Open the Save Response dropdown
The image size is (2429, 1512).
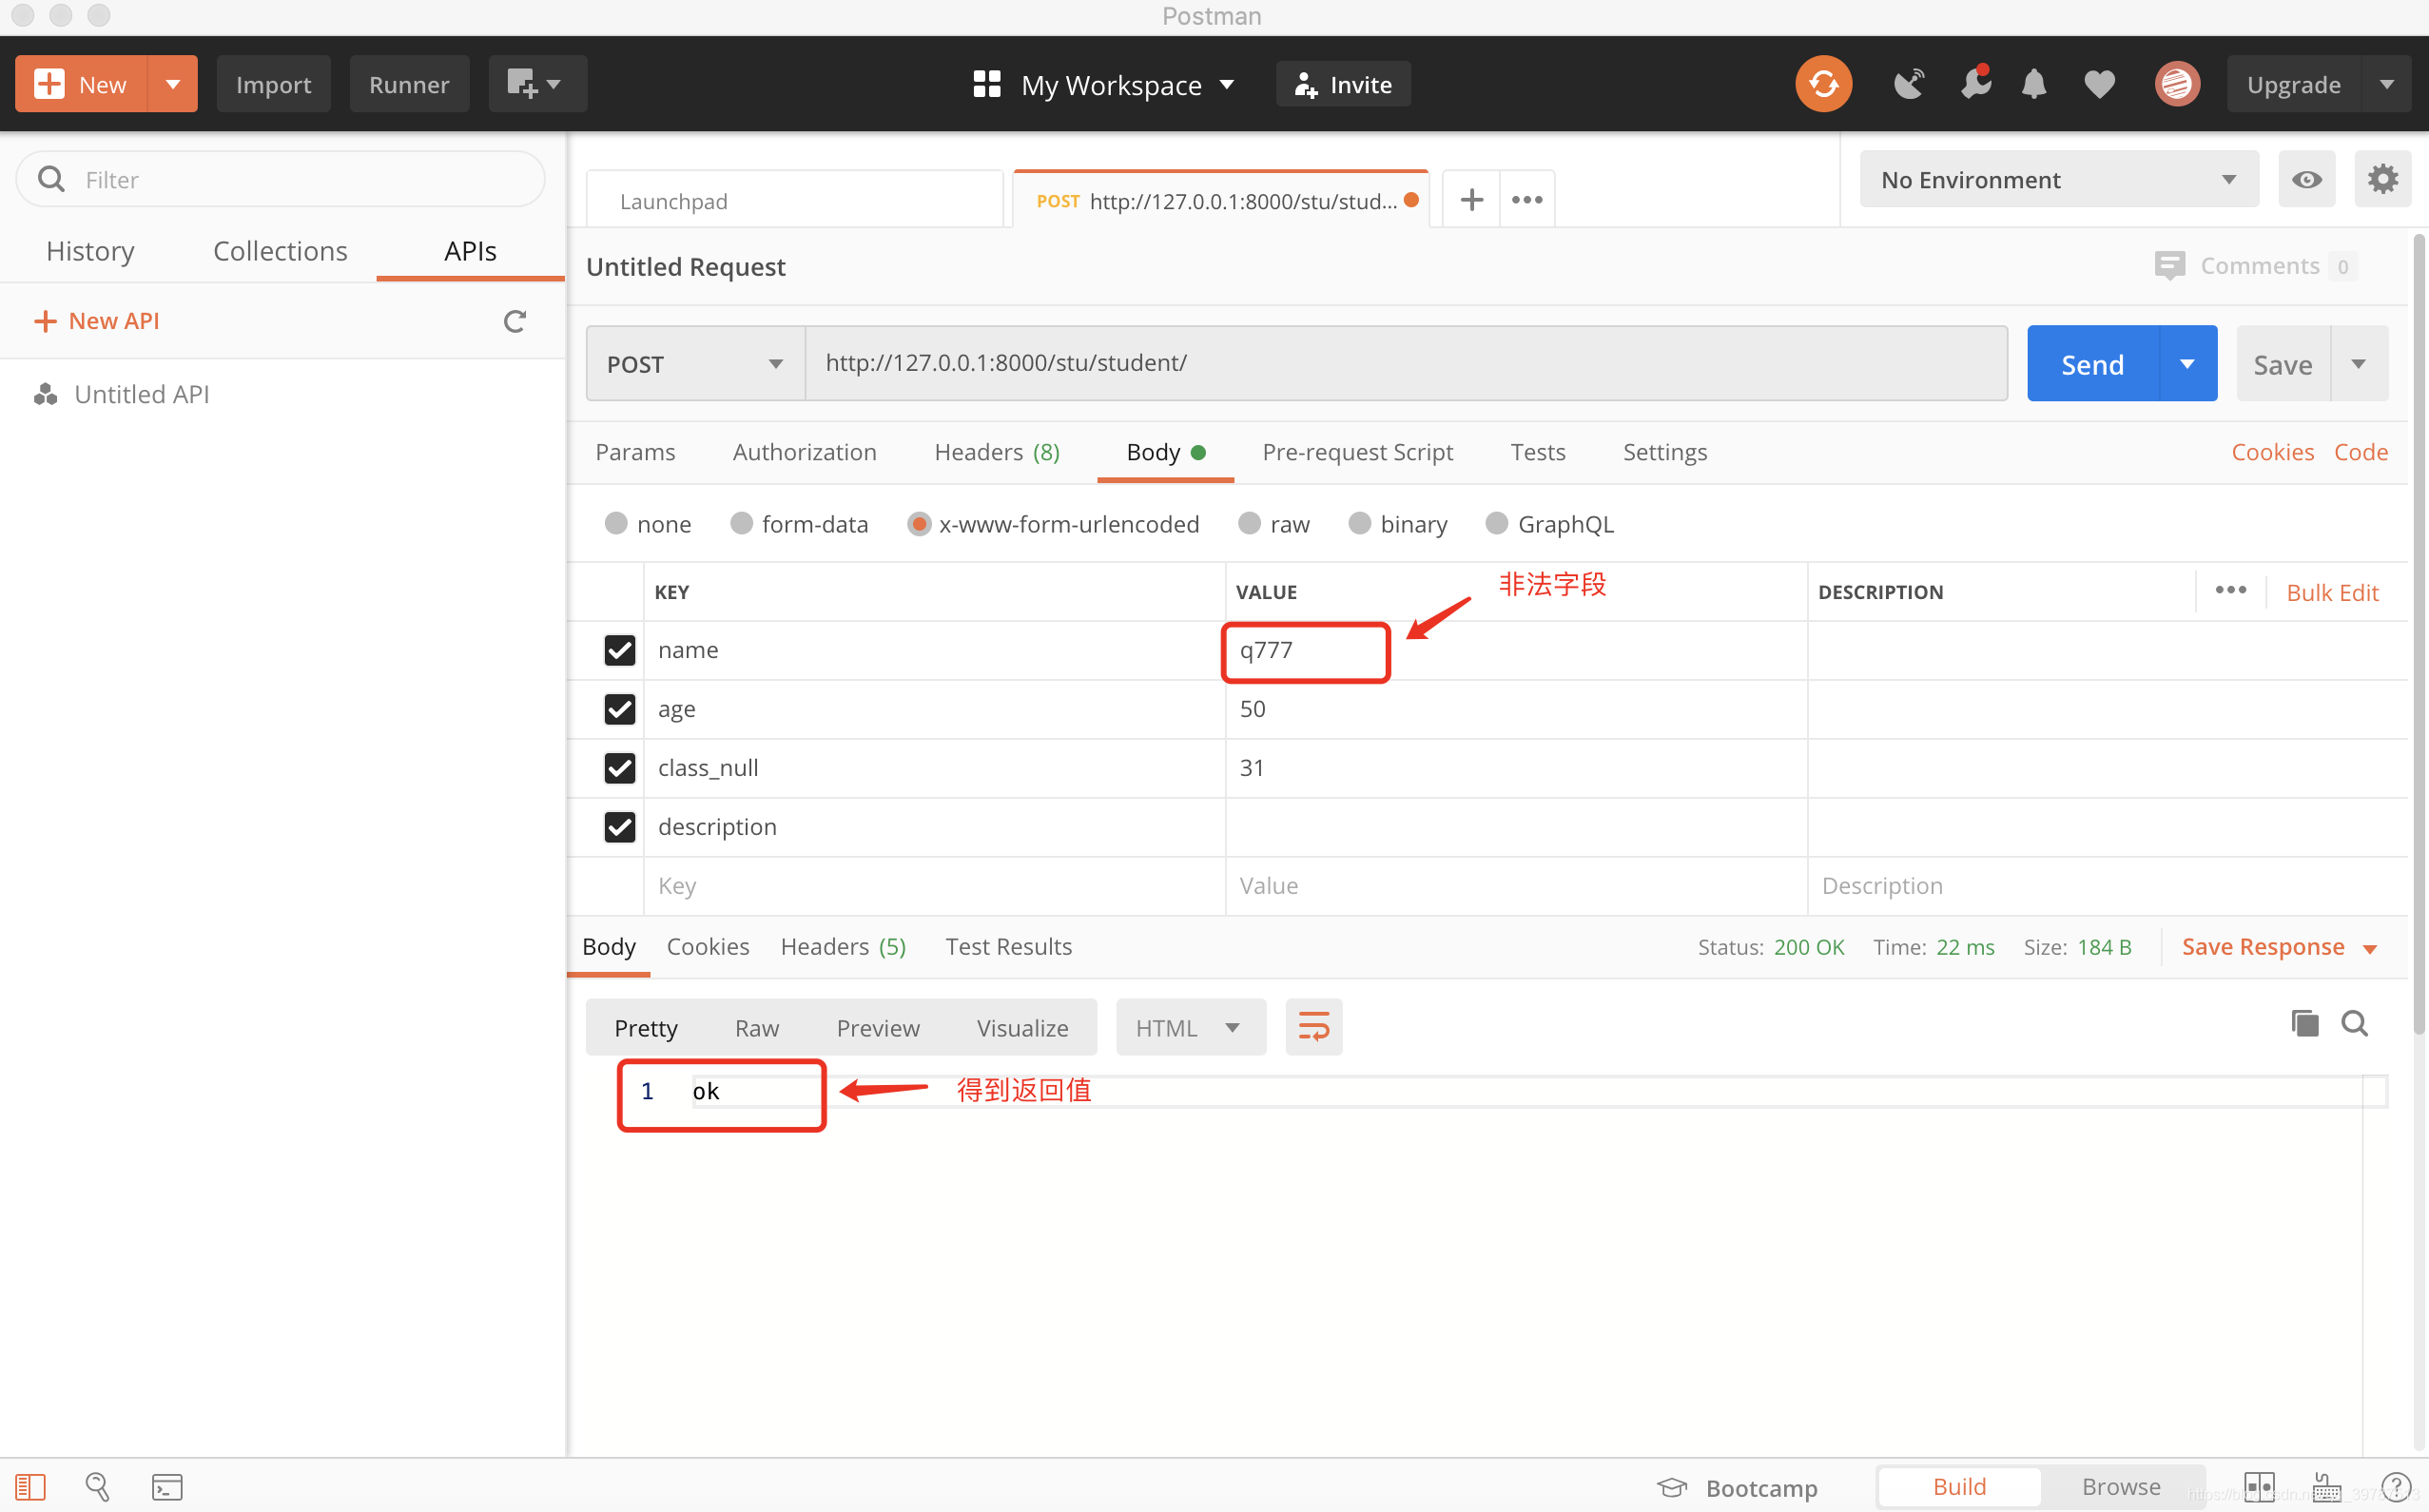click(x=2278, y=947)
